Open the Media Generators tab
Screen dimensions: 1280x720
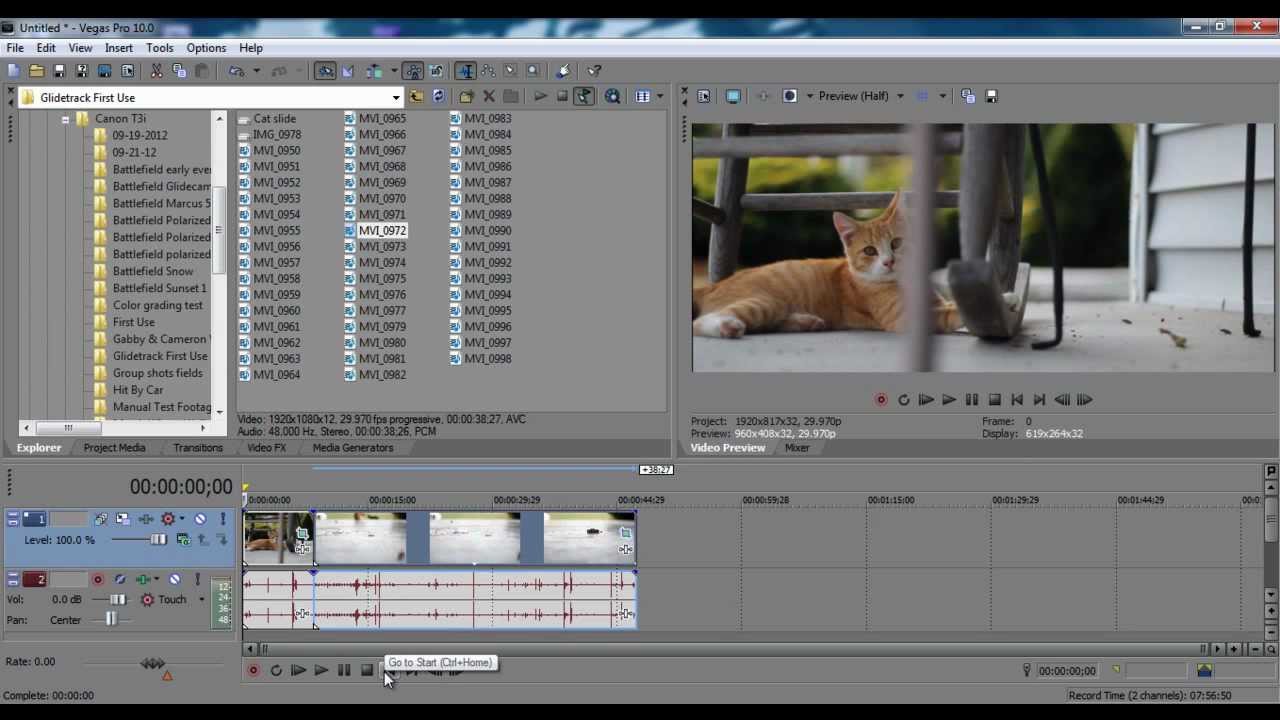(353, 448)
